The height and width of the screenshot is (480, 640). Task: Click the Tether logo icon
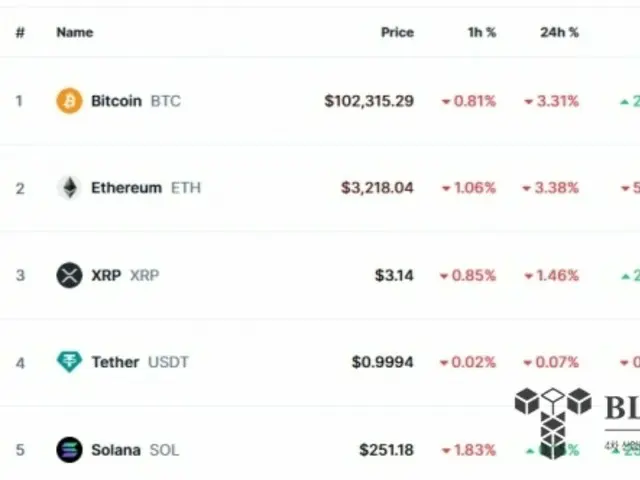coord(69,362)
